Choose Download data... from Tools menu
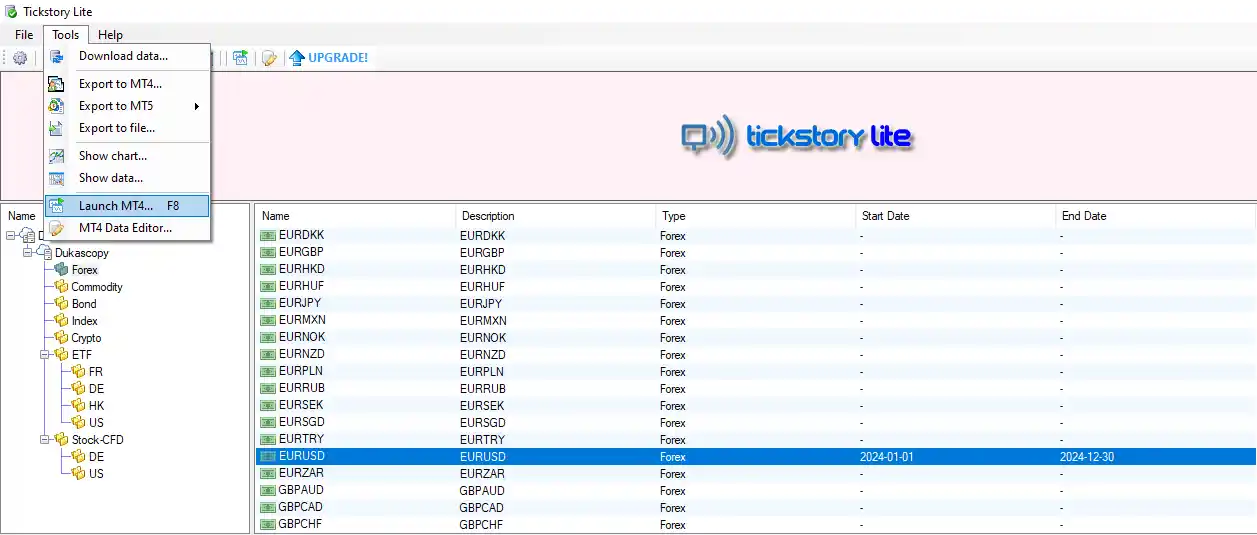The width and height of the screenshot is (1257, 535). pyautogui.click(x=123, y=56)
